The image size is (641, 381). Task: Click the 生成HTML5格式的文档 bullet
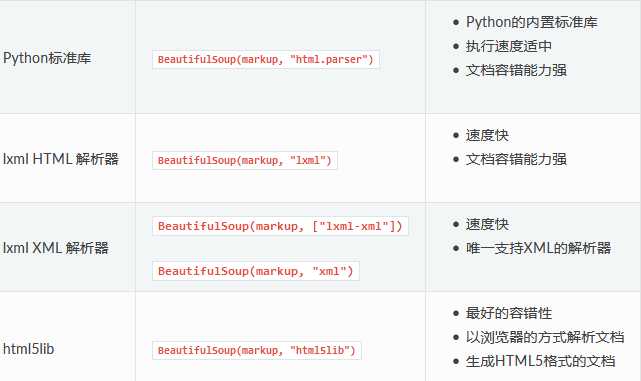[x=540, y=361]
